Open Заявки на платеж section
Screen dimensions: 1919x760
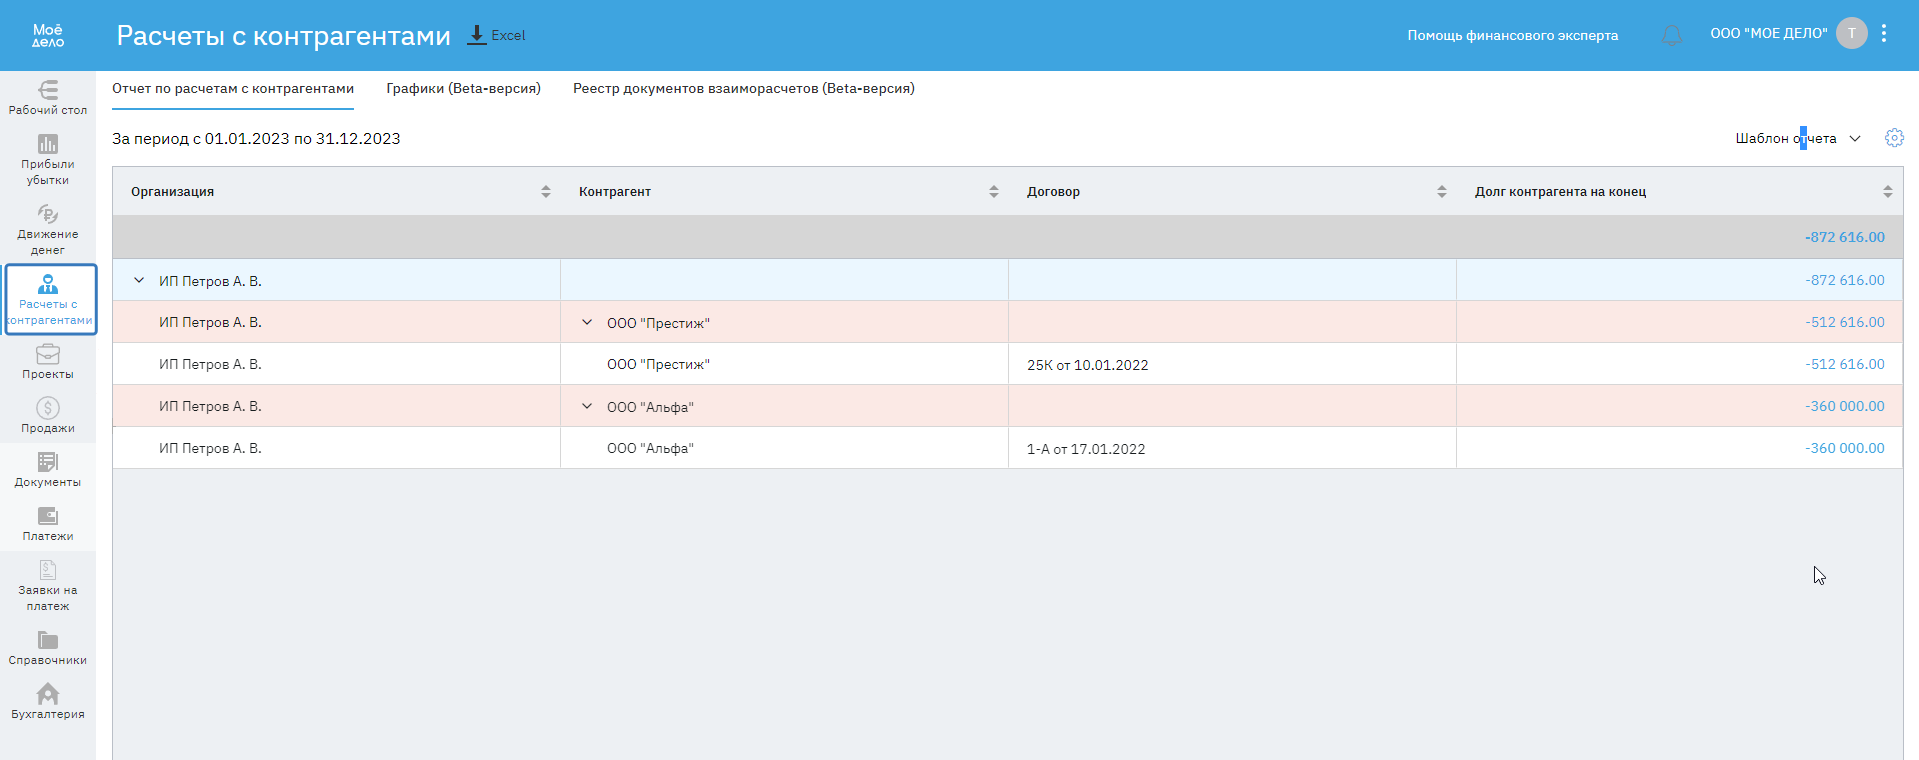(48, 586)
